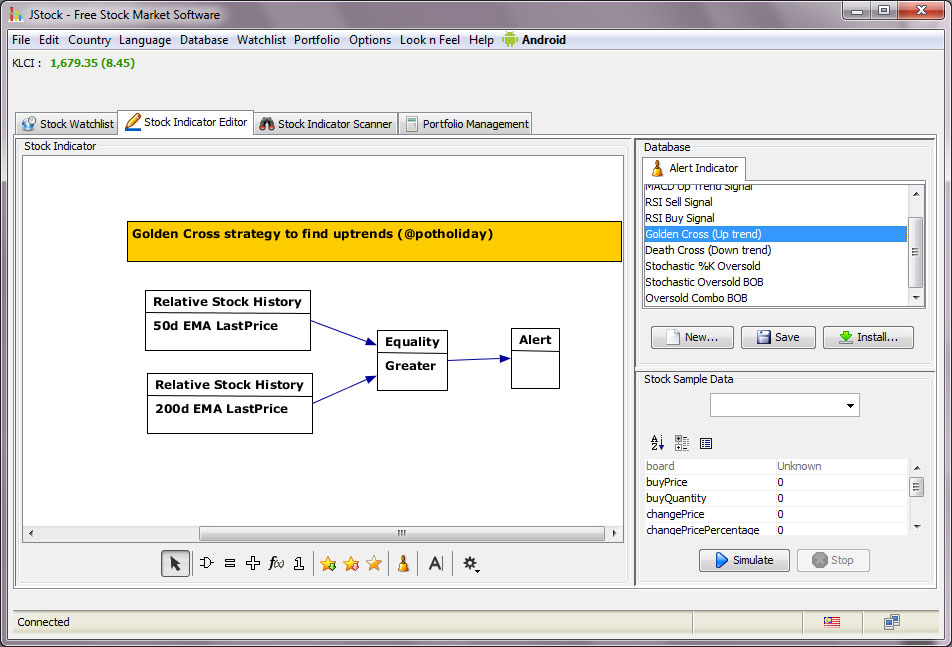This screenshot has width=952, height=647.
Task: Select the arithmetic plus operator tool
Action: (253, 563)
